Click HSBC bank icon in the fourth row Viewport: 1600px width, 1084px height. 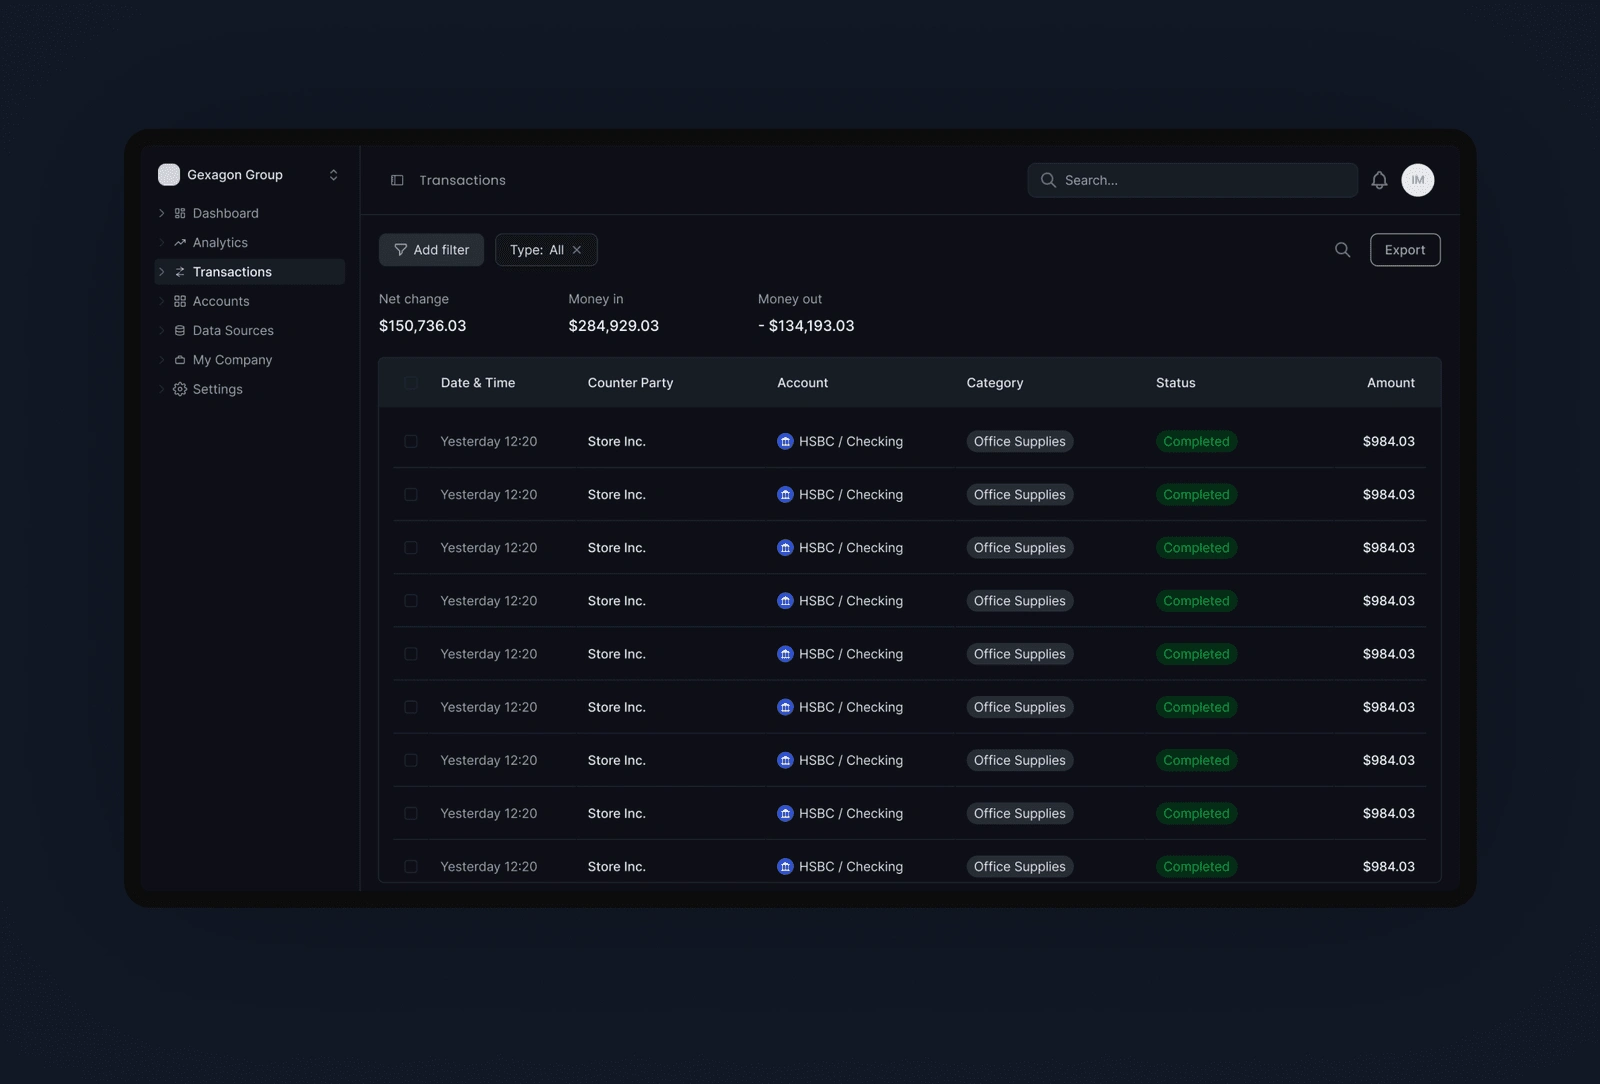pyautogui.click(x=785, y=601)
